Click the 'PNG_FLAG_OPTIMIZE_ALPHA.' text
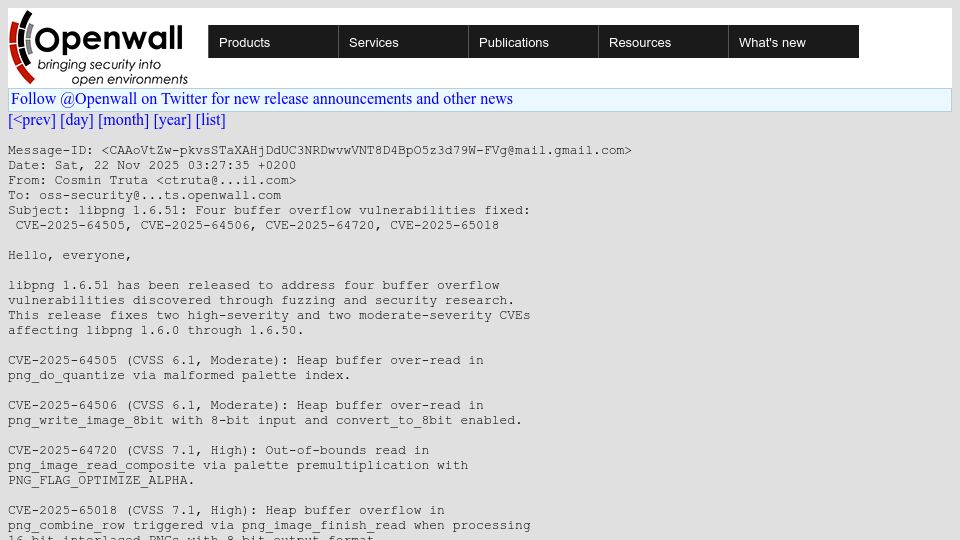 101,481
